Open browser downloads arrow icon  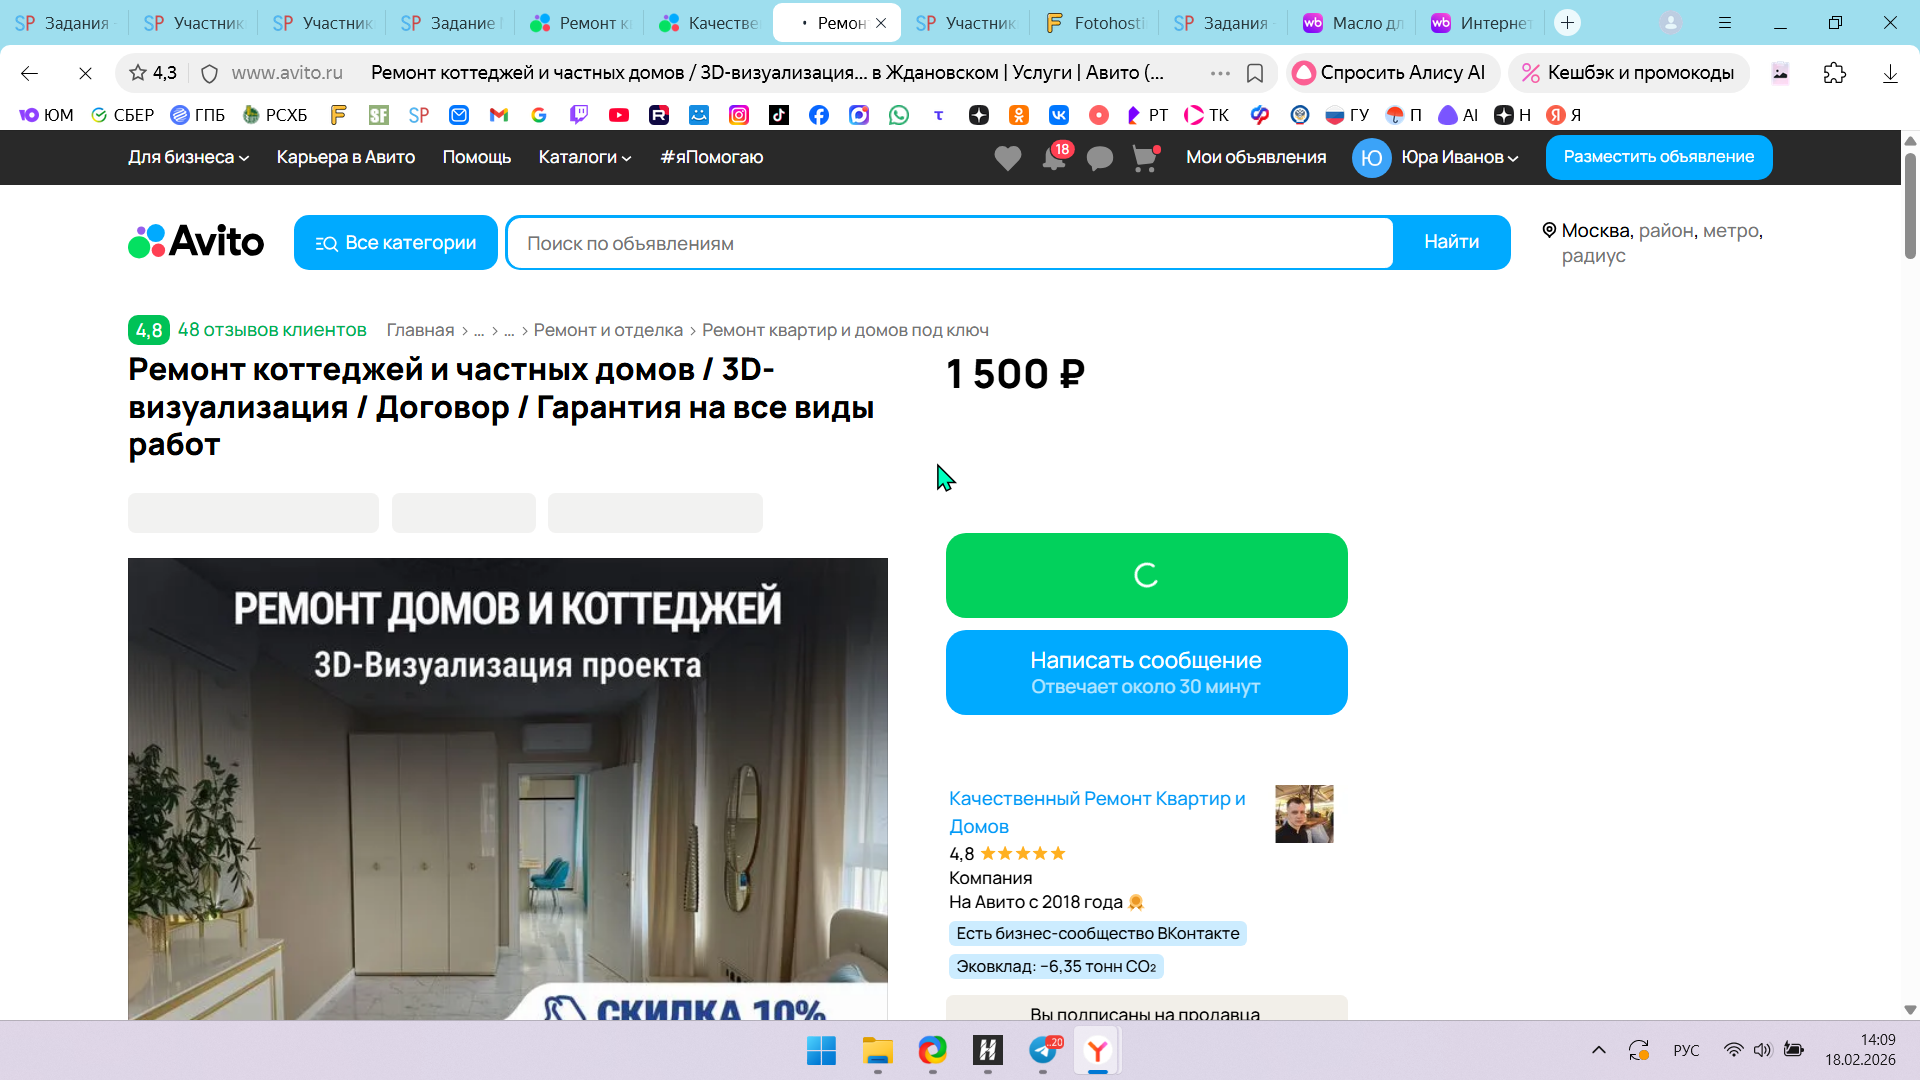click(x=1889, y=73)
